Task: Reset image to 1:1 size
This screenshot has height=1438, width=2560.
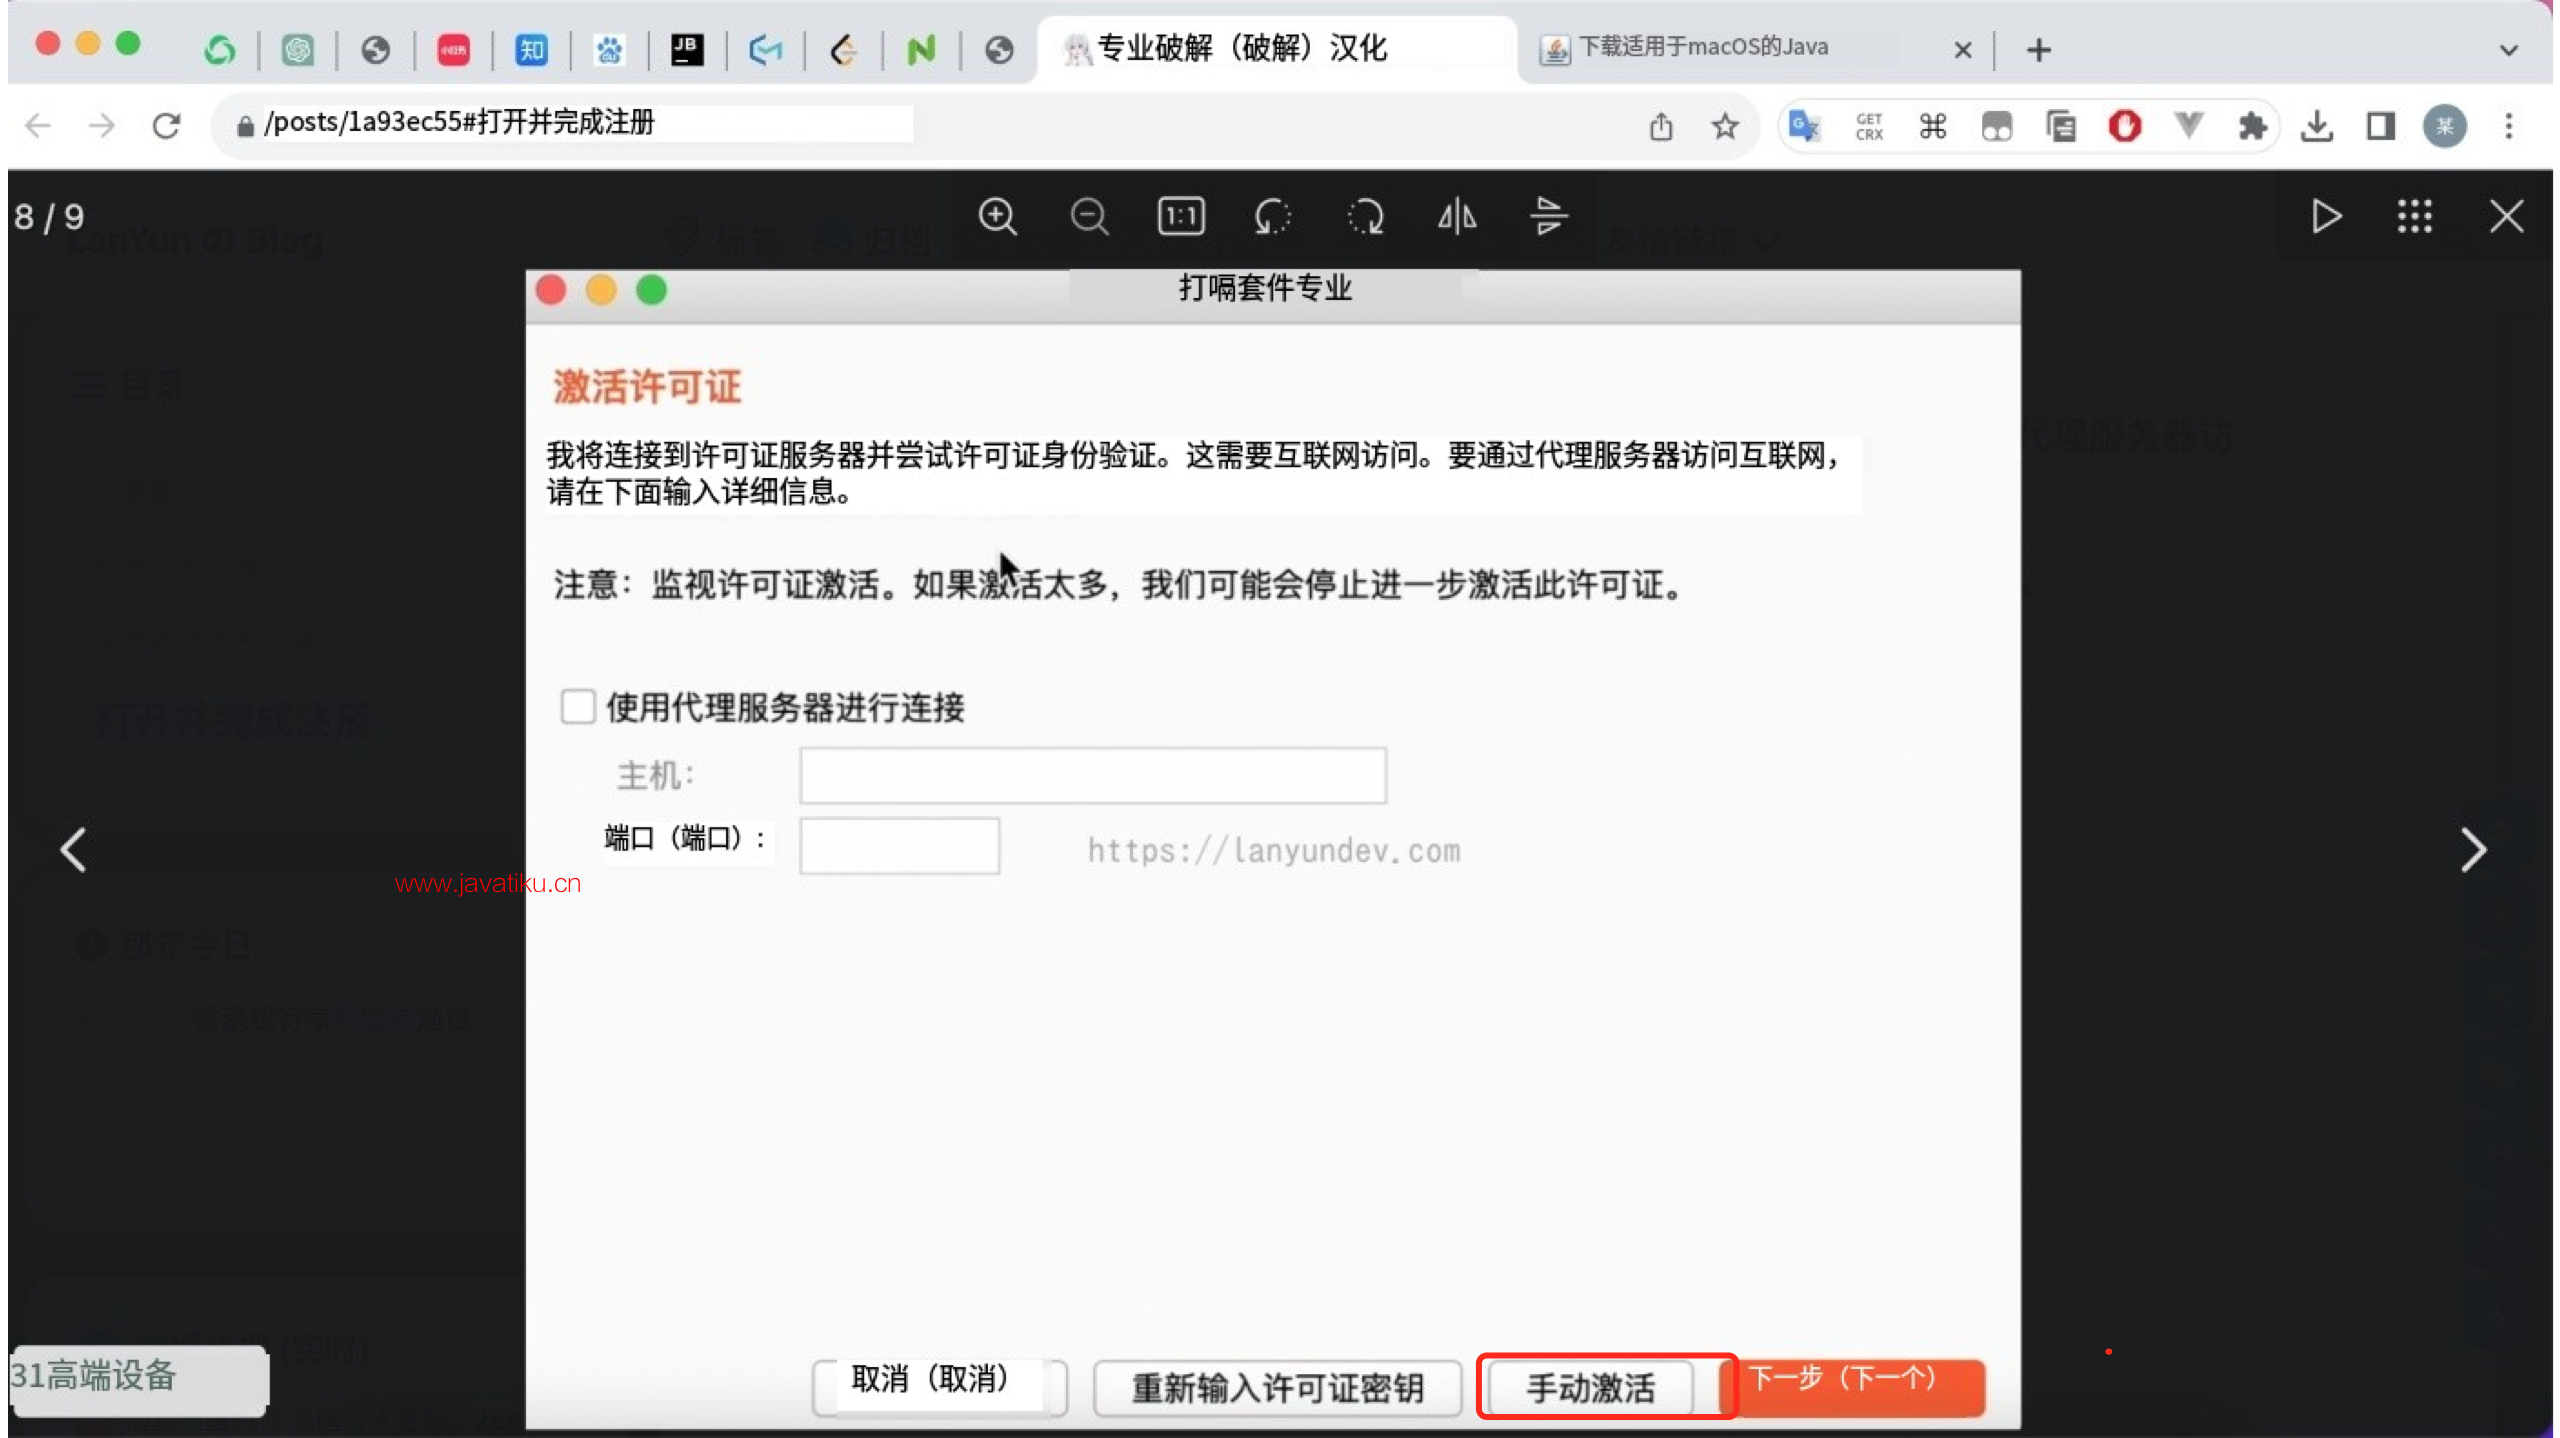Action: click(x=1181, y=216)
